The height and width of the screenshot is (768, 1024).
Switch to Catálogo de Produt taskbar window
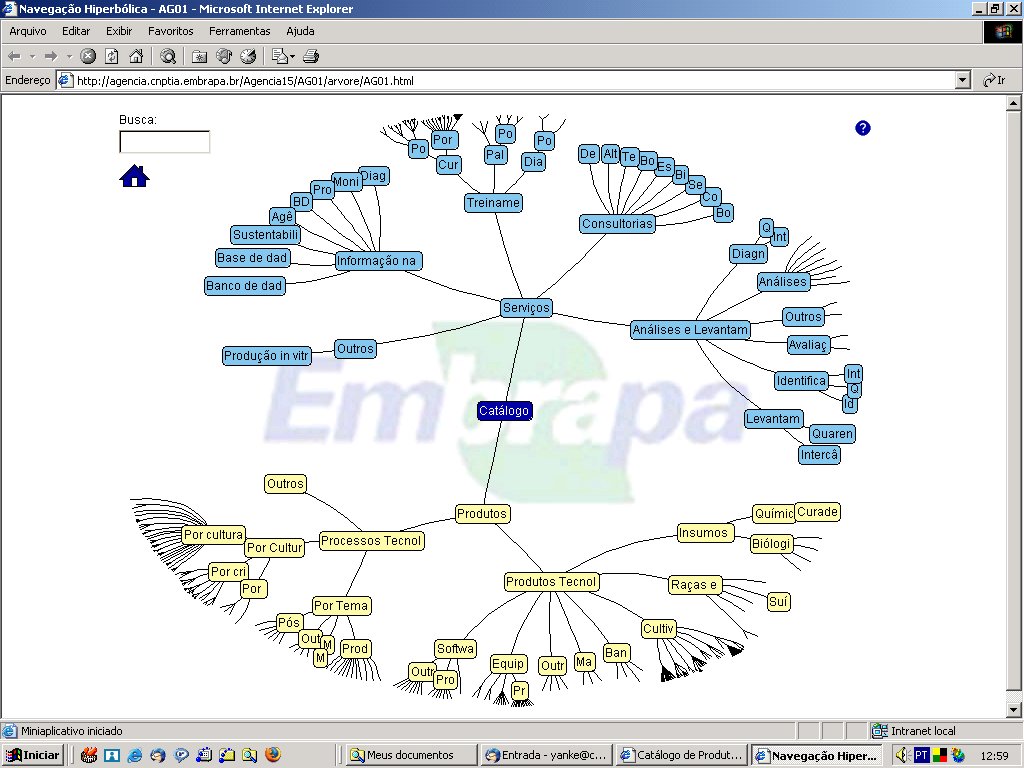682,756
